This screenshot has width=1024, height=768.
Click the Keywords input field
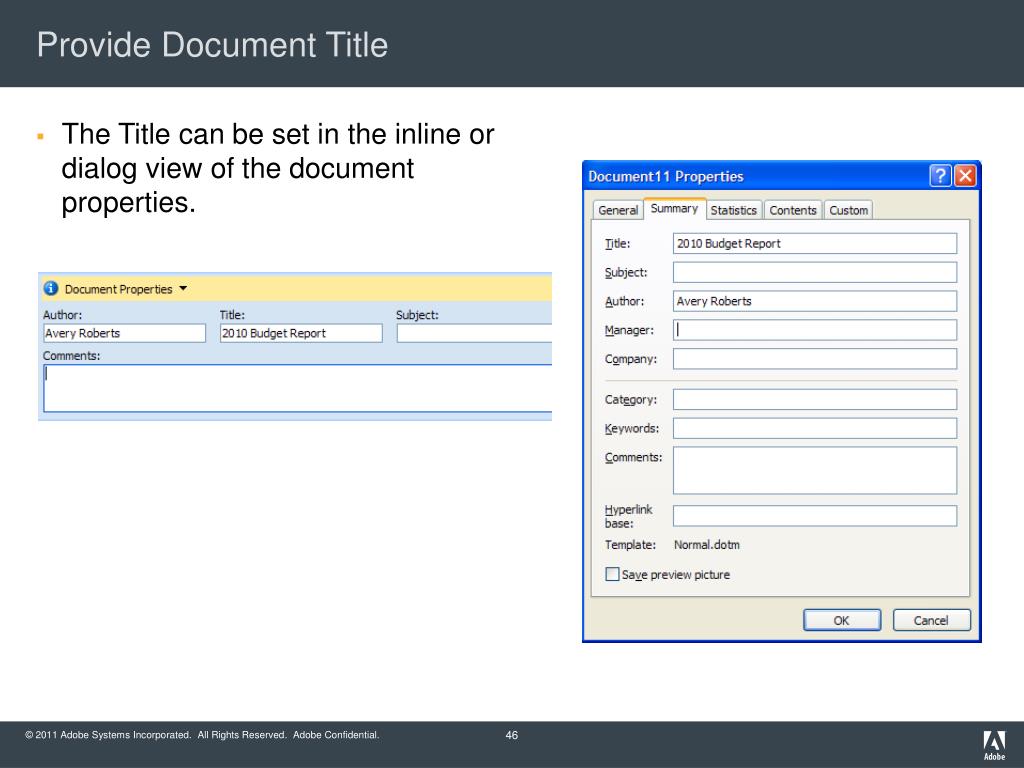pyautogui.click(x=815, y=428)
